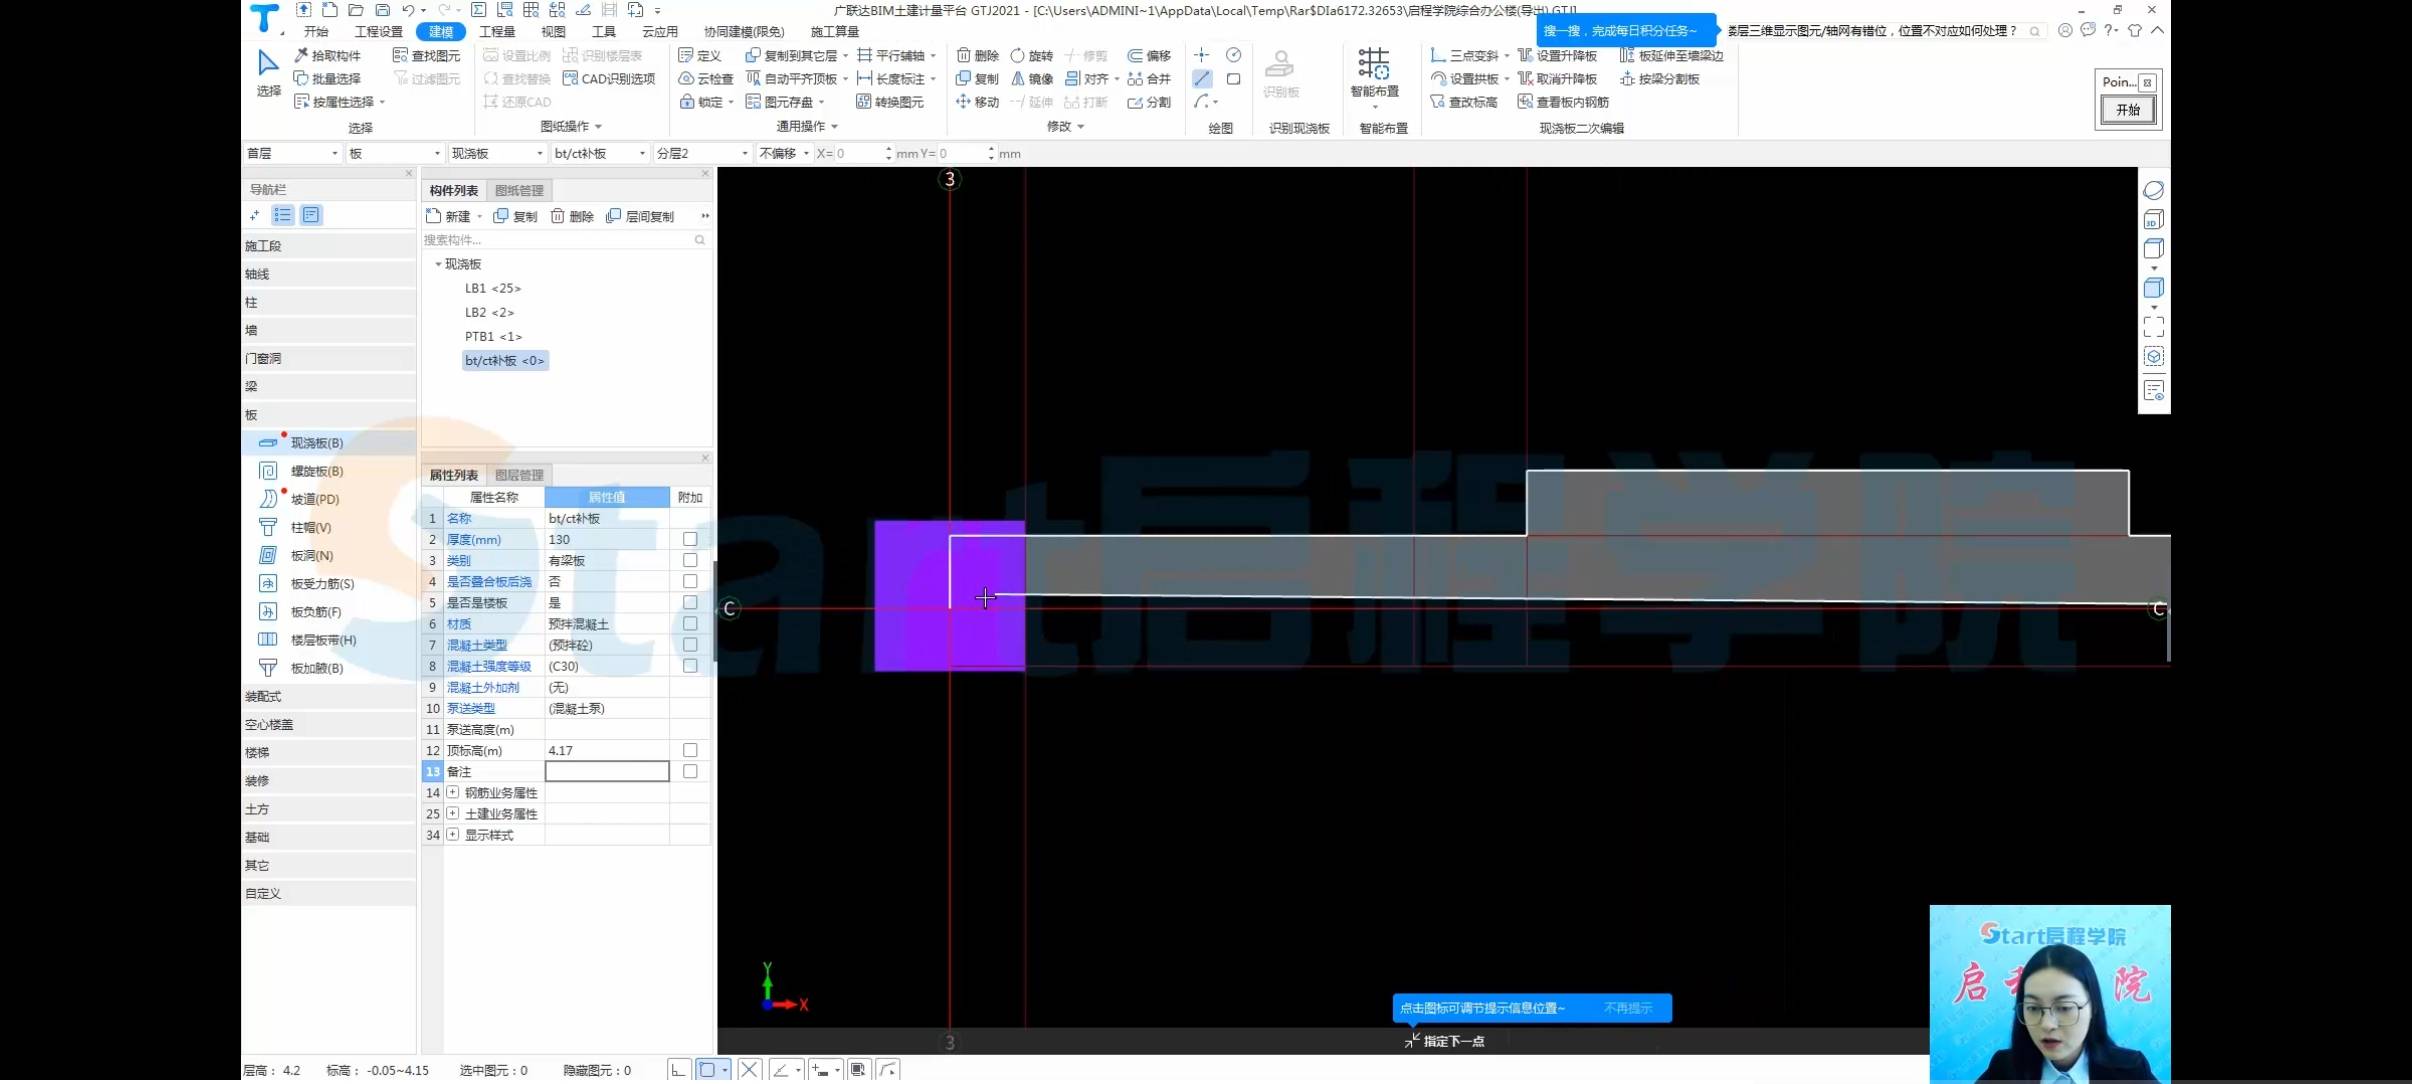The width and height of the screenshot is (2412, 1084).
Task: Open the 视图 ribbon tab
Action: point(553,31)
